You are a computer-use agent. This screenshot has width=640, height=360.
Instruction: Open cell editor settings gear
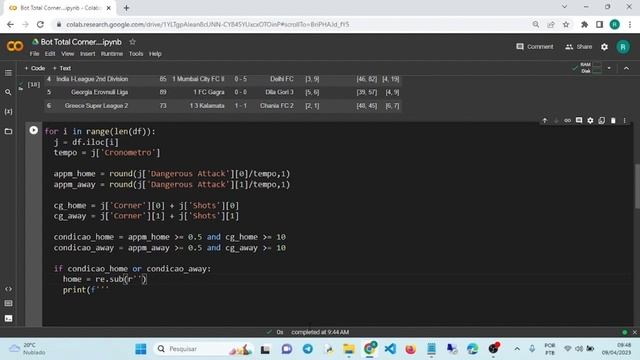click(590, 120)
